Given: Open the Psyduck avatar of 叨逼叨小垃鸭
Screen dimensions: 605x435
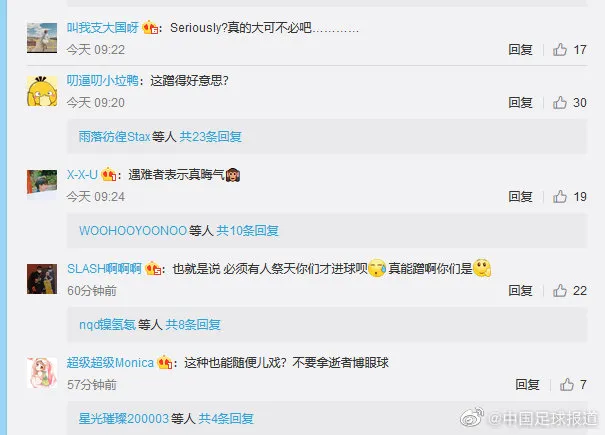Looking at the screenshot, I should point(42,91).
